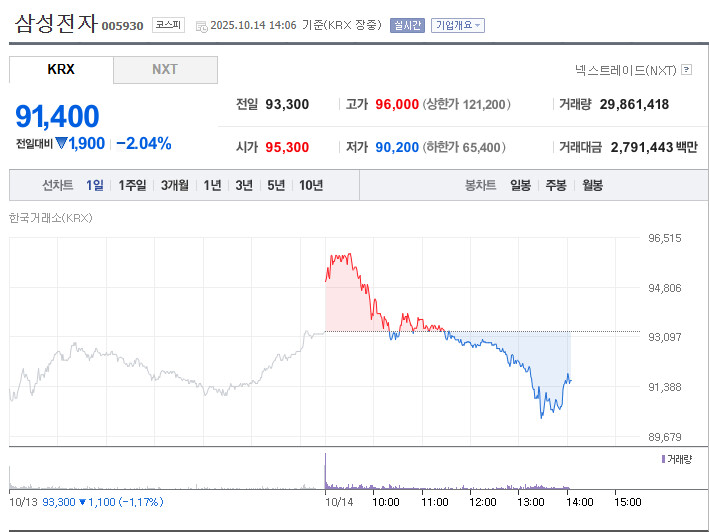Click the lower limit text 하한가 65,400

coord(464,147)
